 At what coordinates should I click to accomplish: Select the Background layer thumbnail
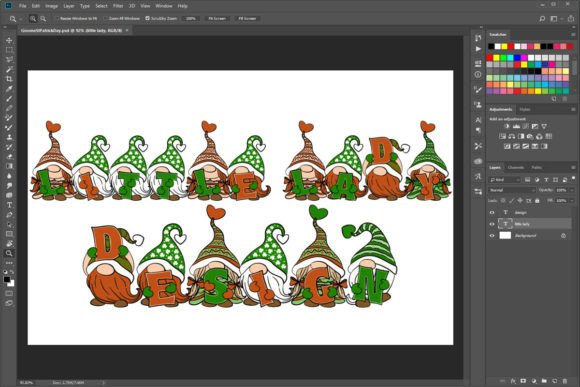505,235
